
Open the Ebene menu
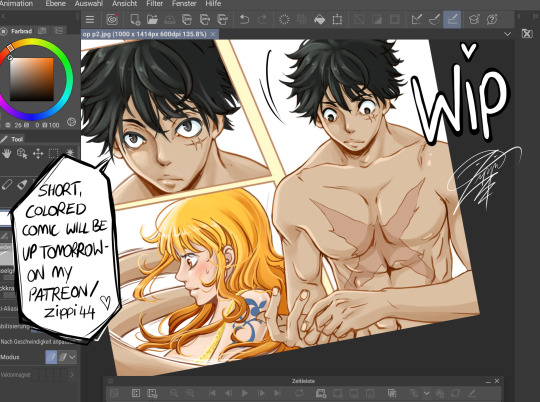(x=55, y=3)
